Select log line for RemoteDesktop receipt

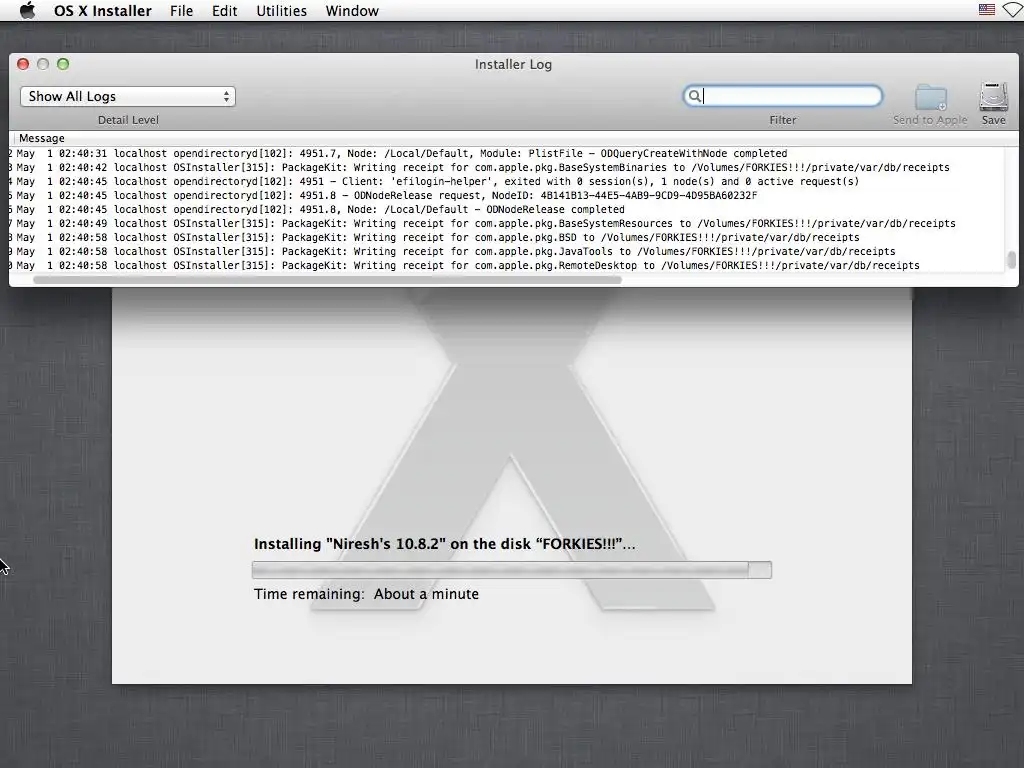pos(507,266)
